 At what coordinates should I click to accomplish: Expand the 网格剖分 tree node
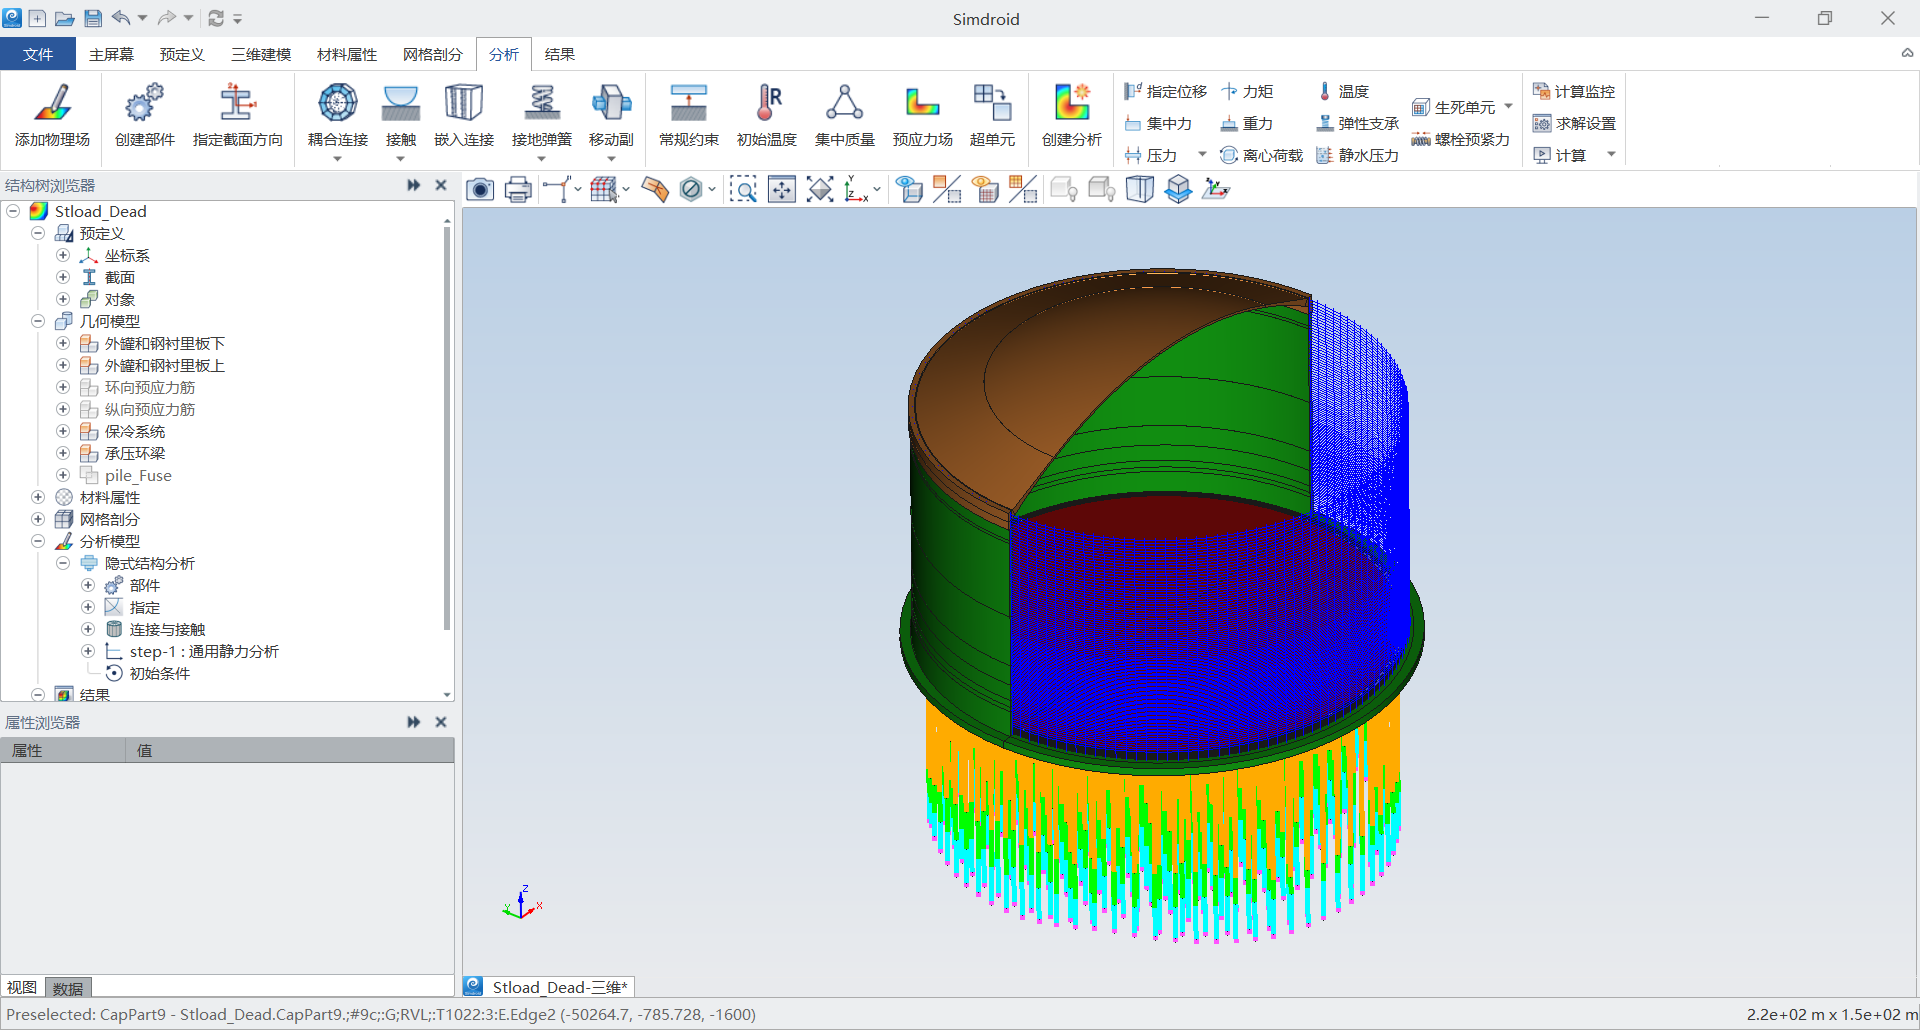[x=38, y=519]
